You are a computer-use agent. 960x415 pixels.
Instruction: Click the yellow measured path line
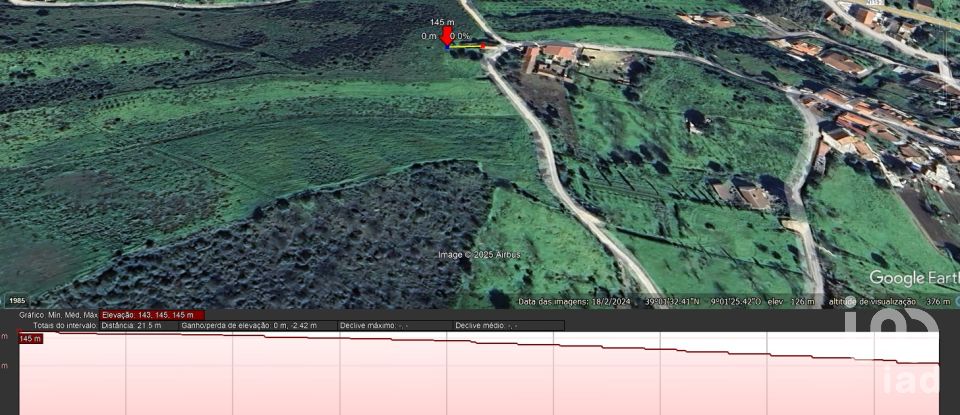(x=465, y=46)
